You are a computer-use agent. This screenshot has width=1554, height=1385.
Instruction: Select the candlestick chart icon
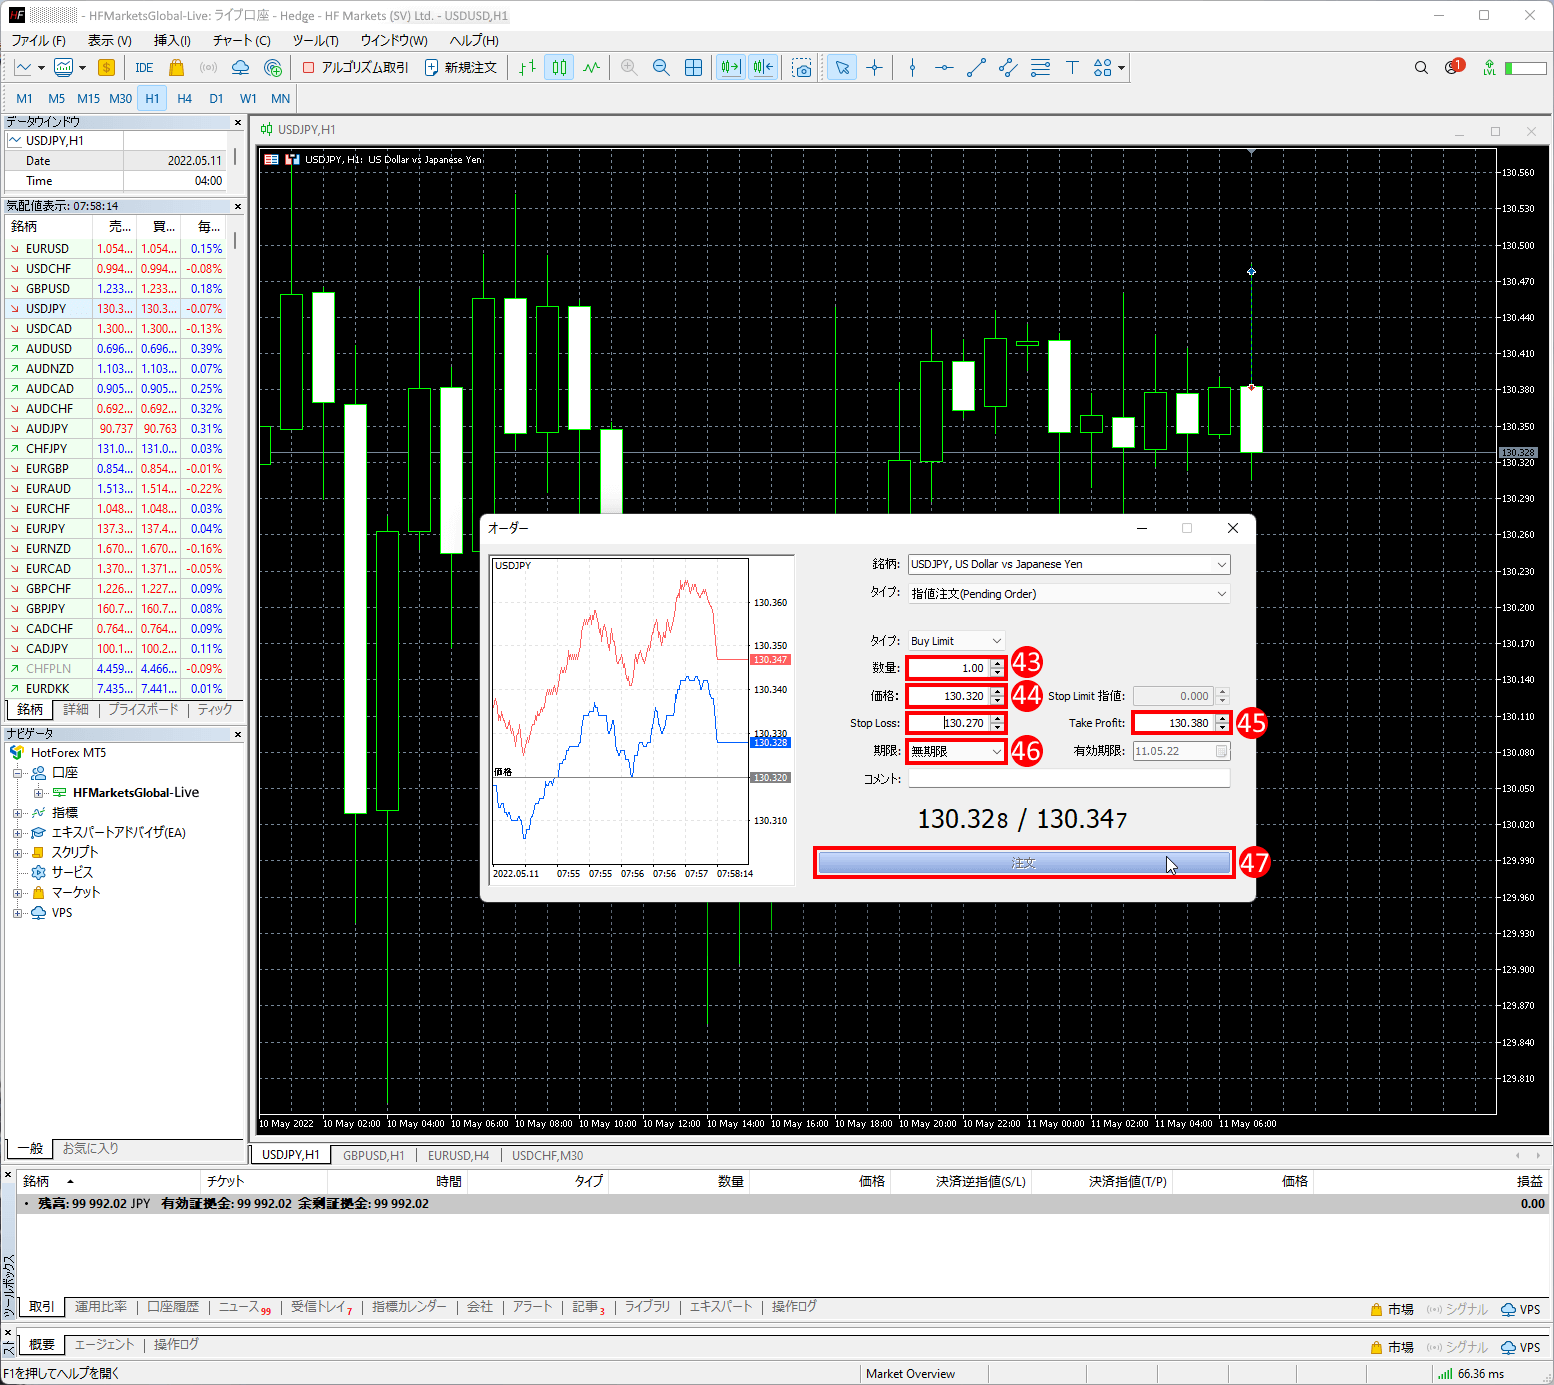coord(559,68)
